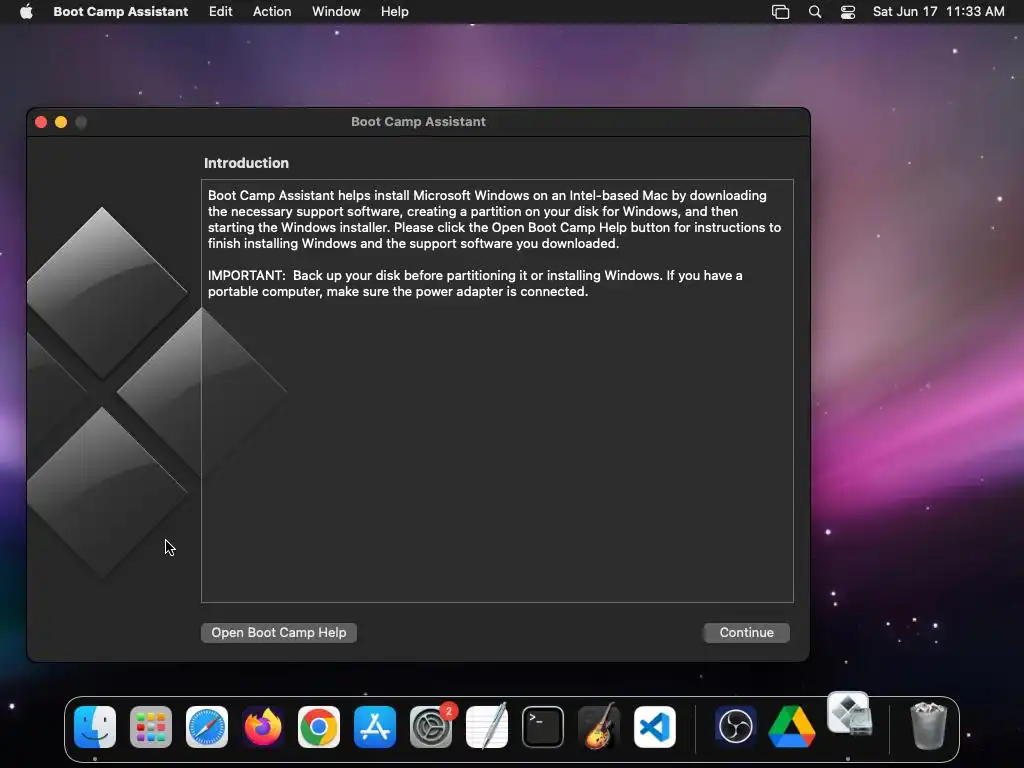The width and height of the screenshot is (1024, 768).
Task: Click the date and time in menu bar
Action: point(938,11)
